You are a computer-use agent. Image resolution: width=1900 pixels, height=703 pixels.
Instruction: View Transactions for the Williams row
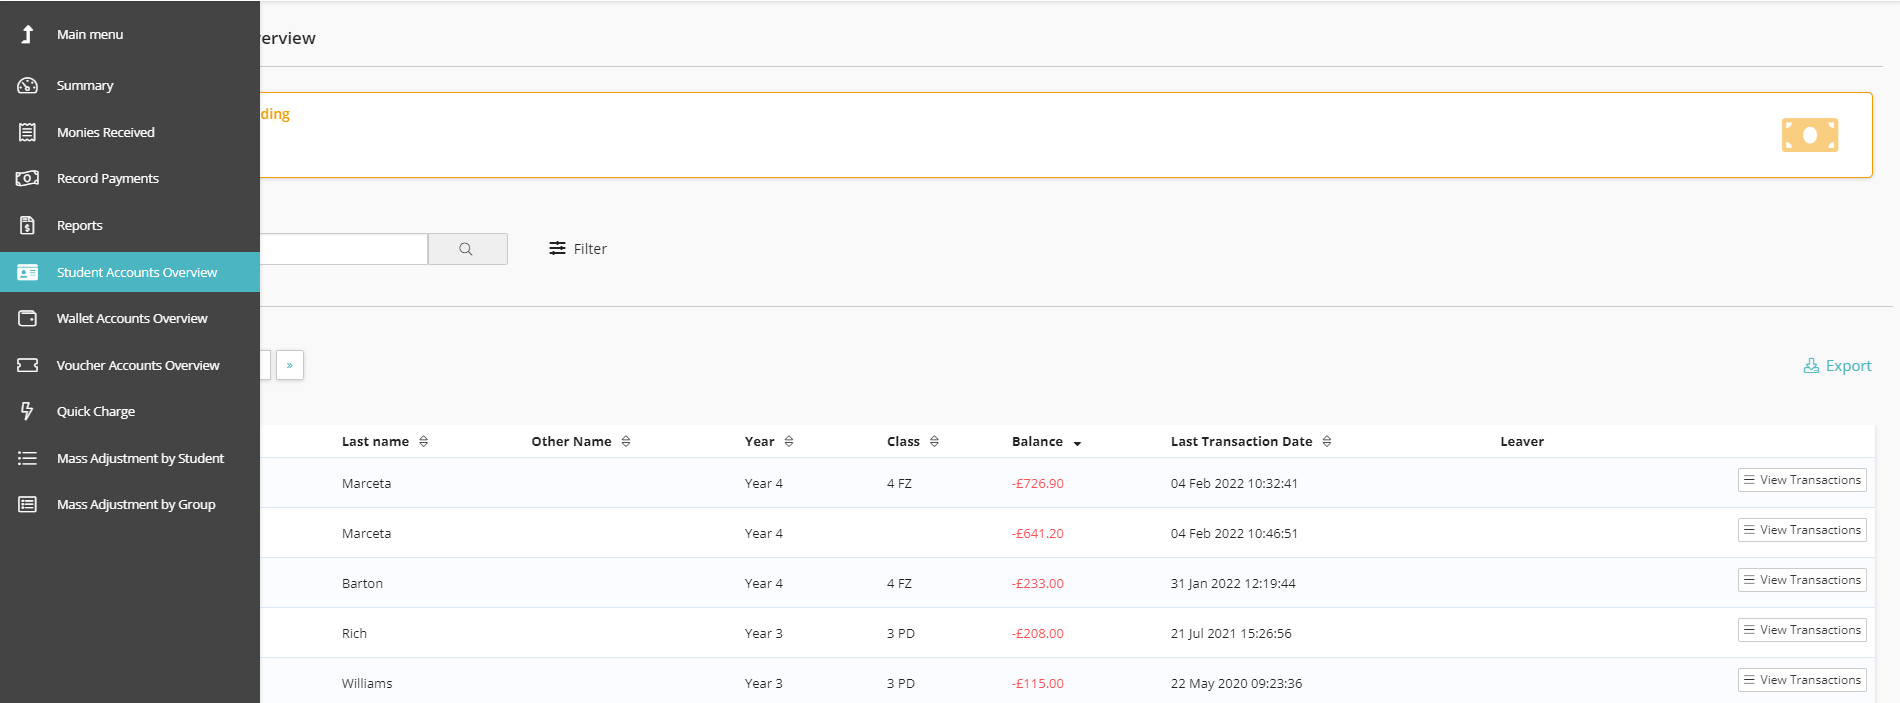click(x=1802, y=680)
